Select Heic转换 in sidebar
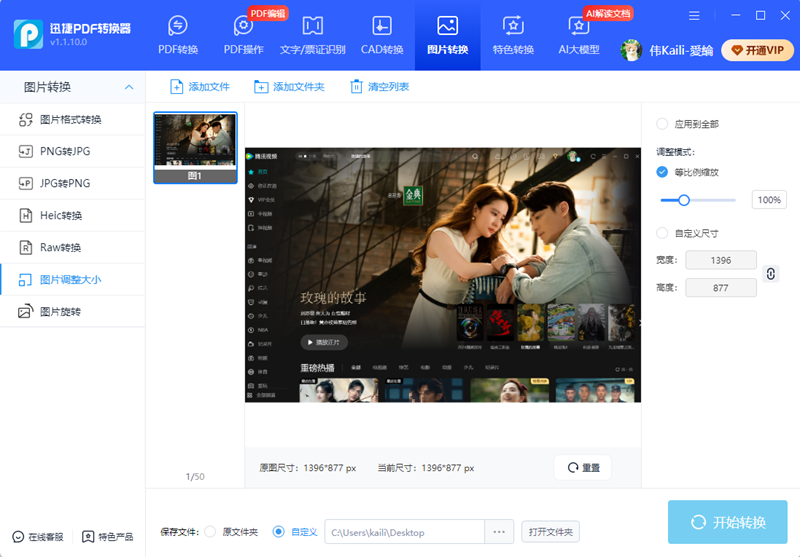The width and height of the screenshot is (800, 557). coord(72,215)
